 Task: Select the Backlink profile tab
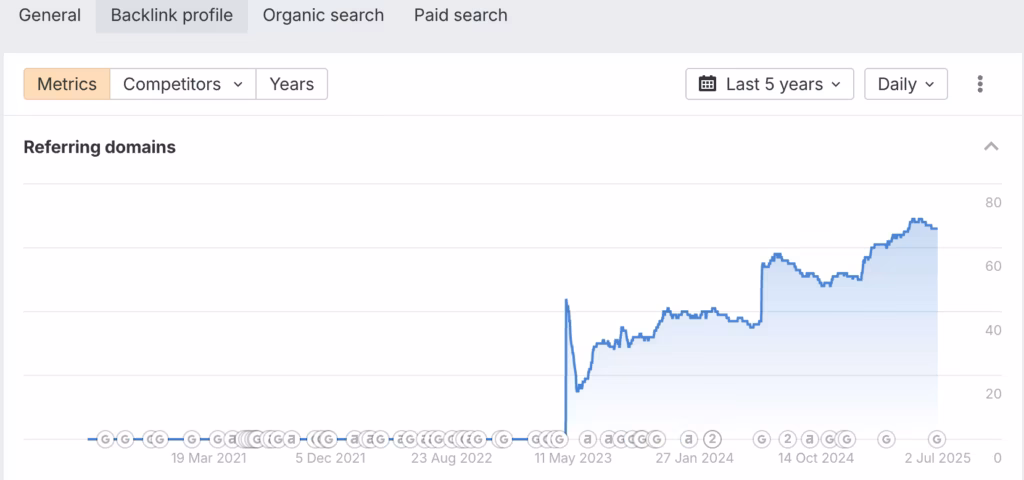click(172, 16)
